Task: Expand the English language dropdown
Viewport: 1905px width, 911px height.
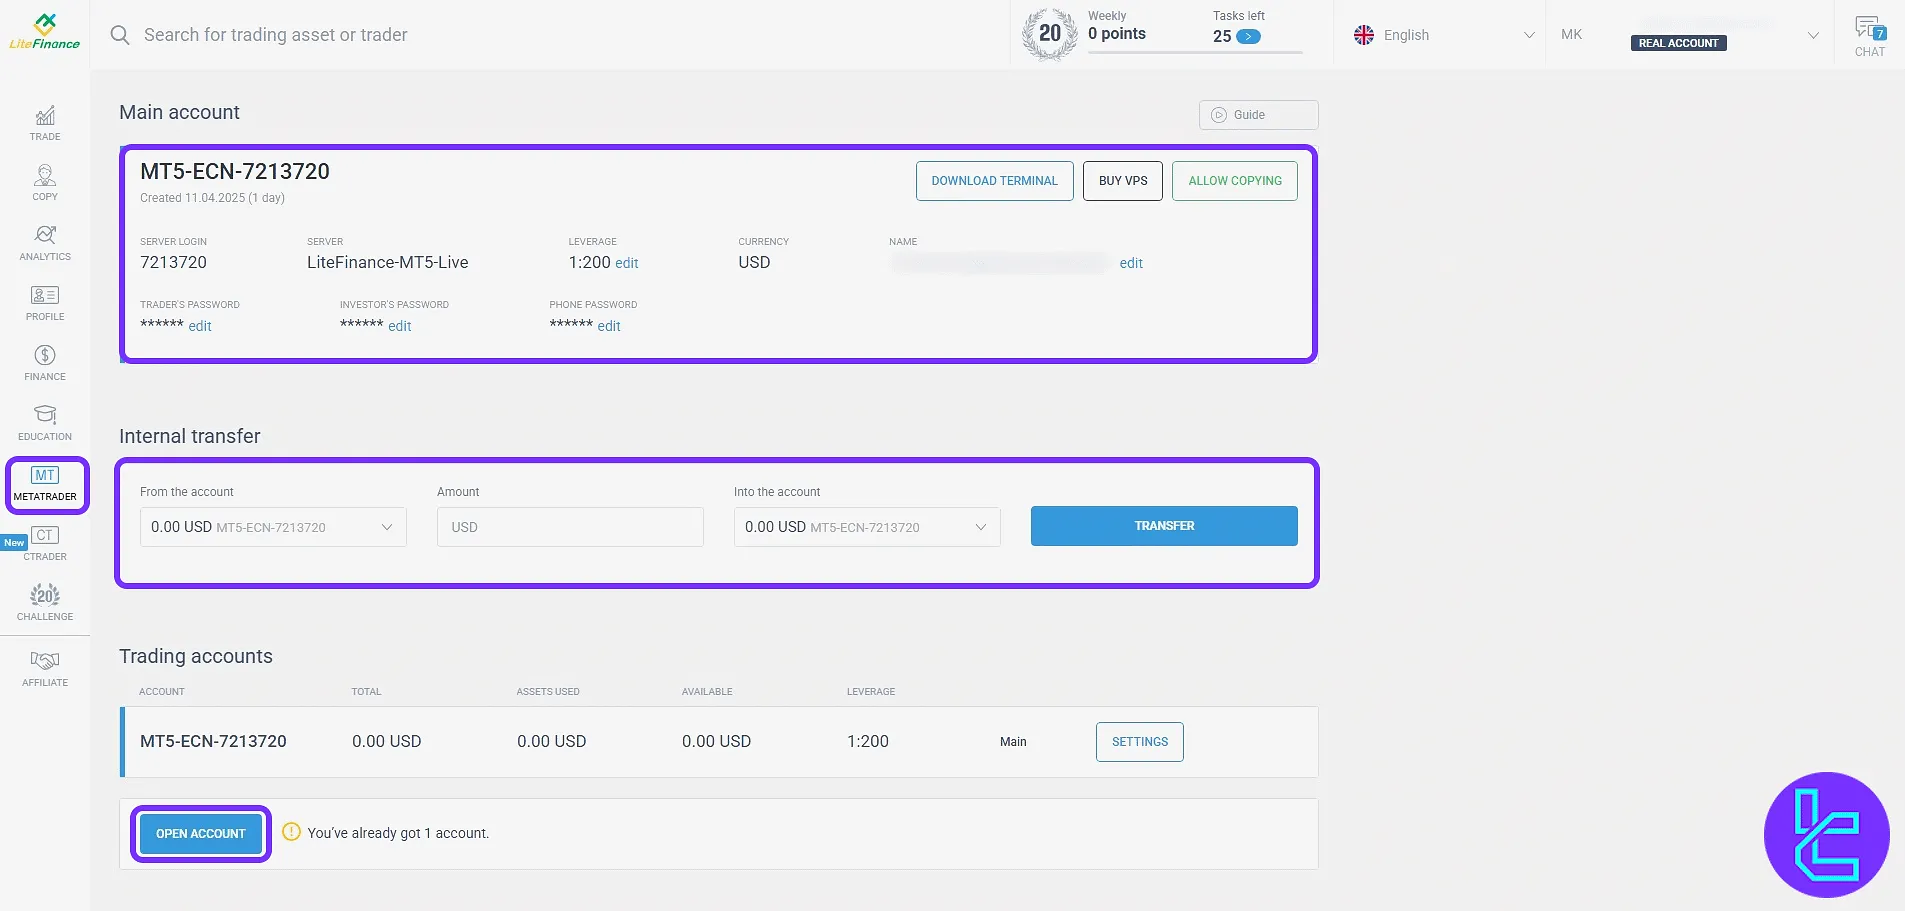Action: [1444, 35]
